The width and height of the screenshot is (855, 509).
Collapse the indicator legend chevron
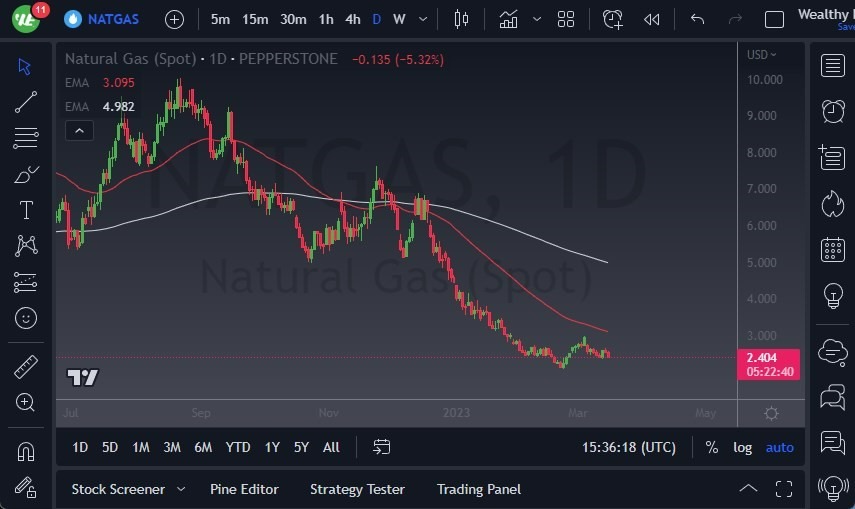[78, 130]
